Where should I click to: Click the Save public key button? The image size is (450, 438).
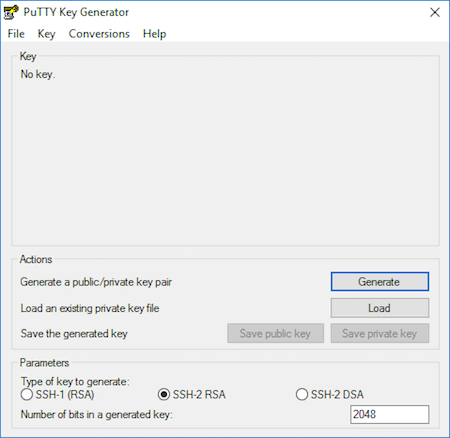tap(275, 333)
